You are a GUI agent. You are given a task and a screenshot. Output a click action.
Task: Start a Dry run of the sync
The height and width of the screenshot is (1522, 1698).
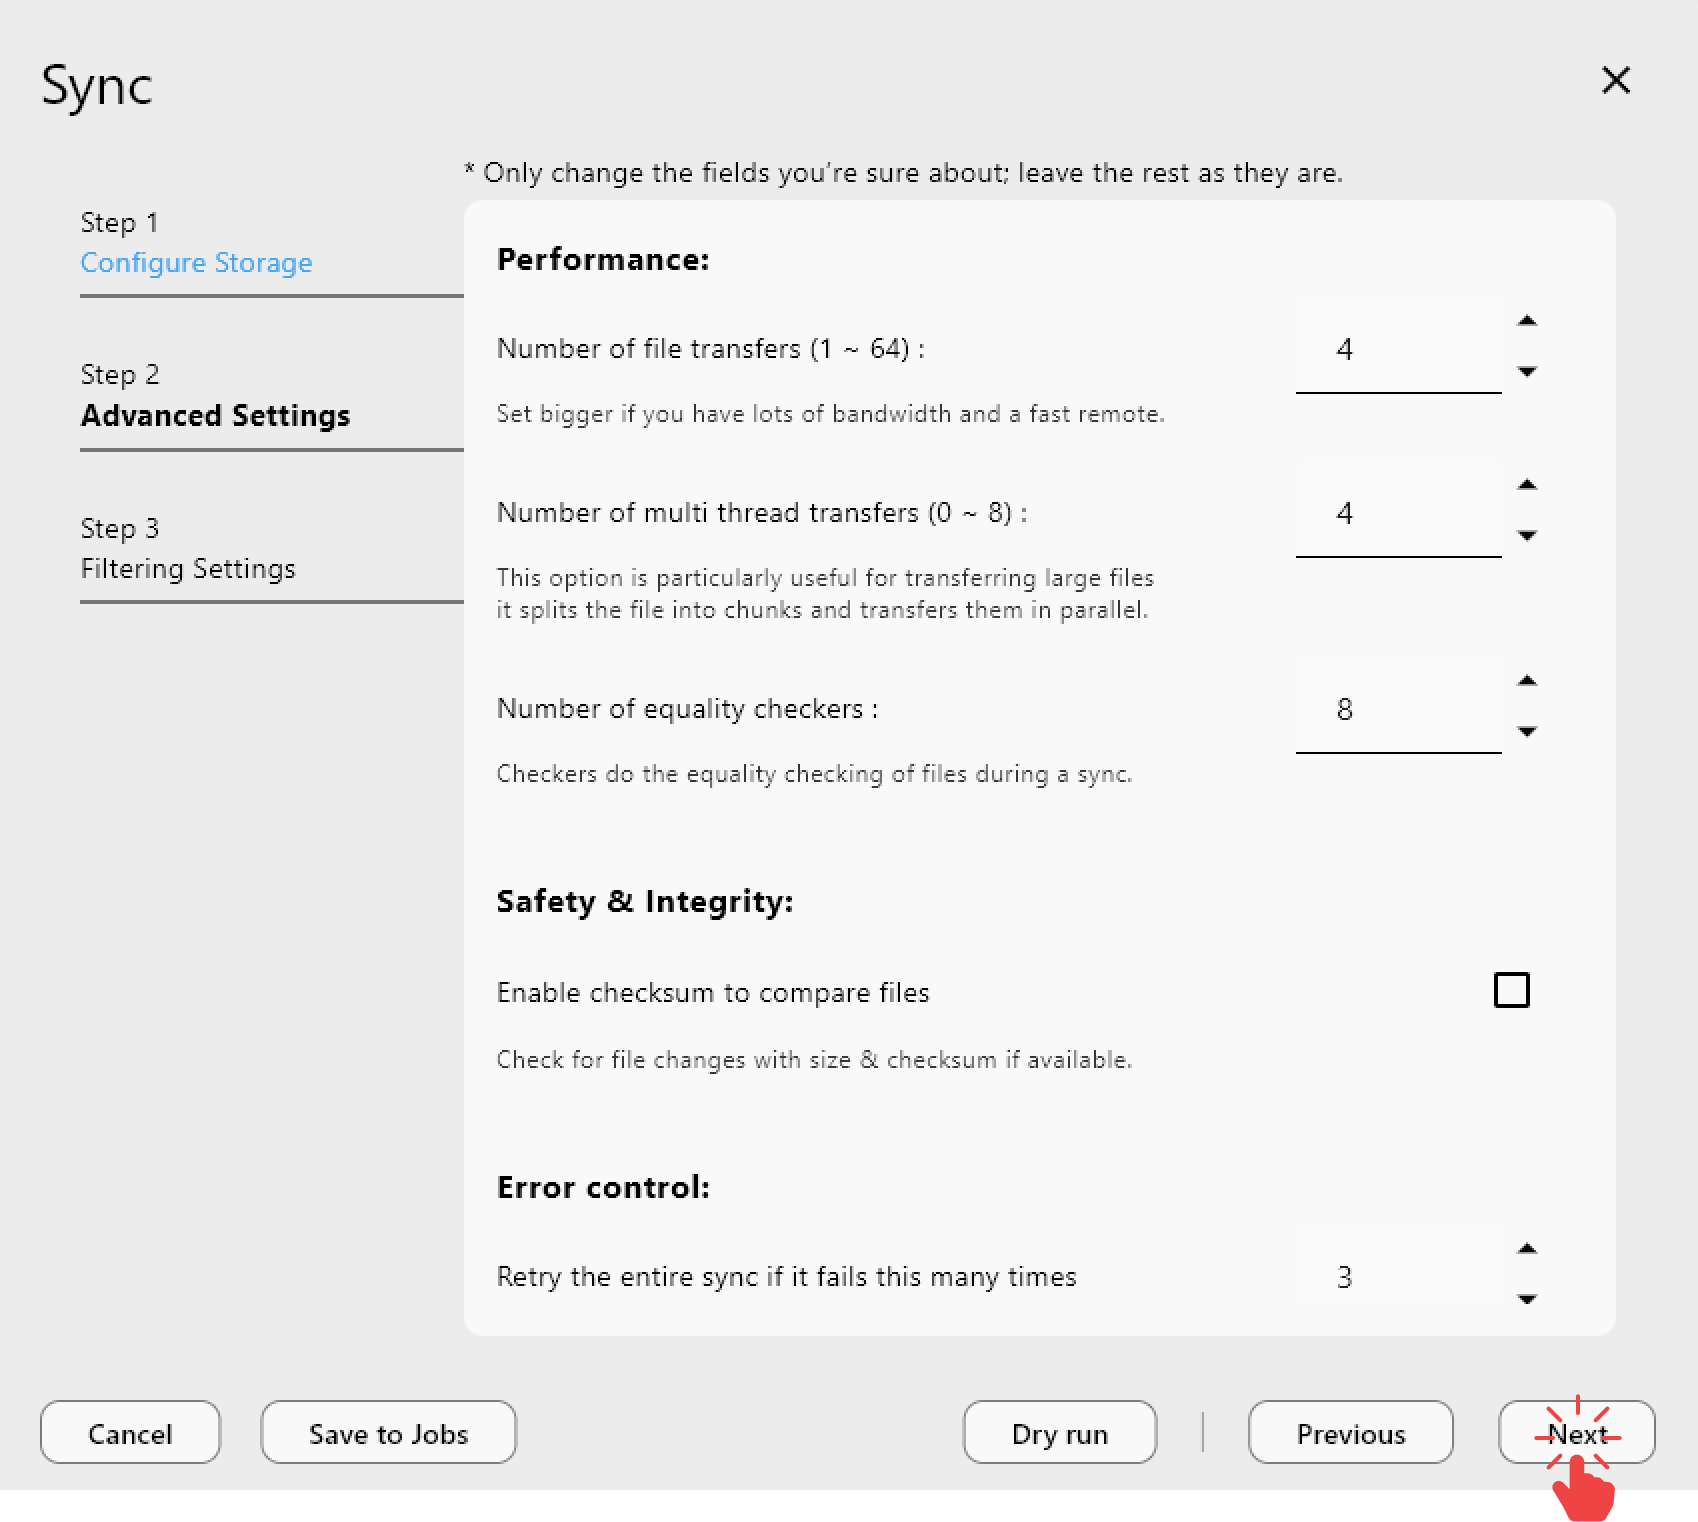1059,1433
